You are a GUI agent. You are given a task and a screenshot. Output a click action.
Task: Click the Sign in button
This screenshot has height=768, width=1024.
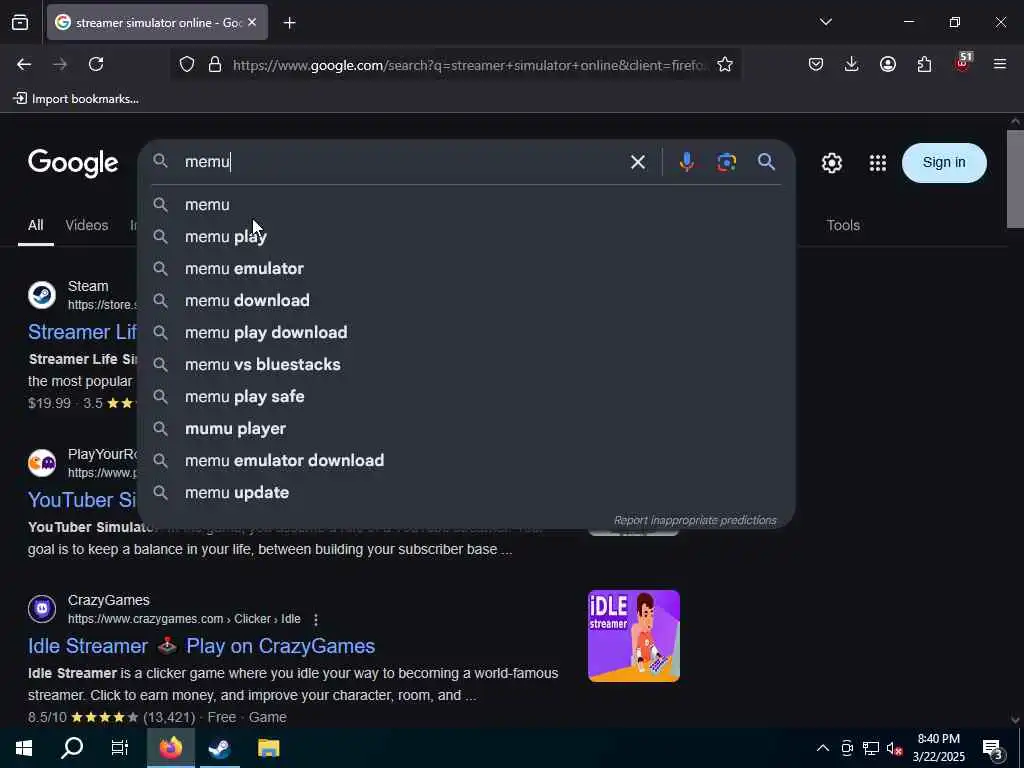click(x=944, y=163)
